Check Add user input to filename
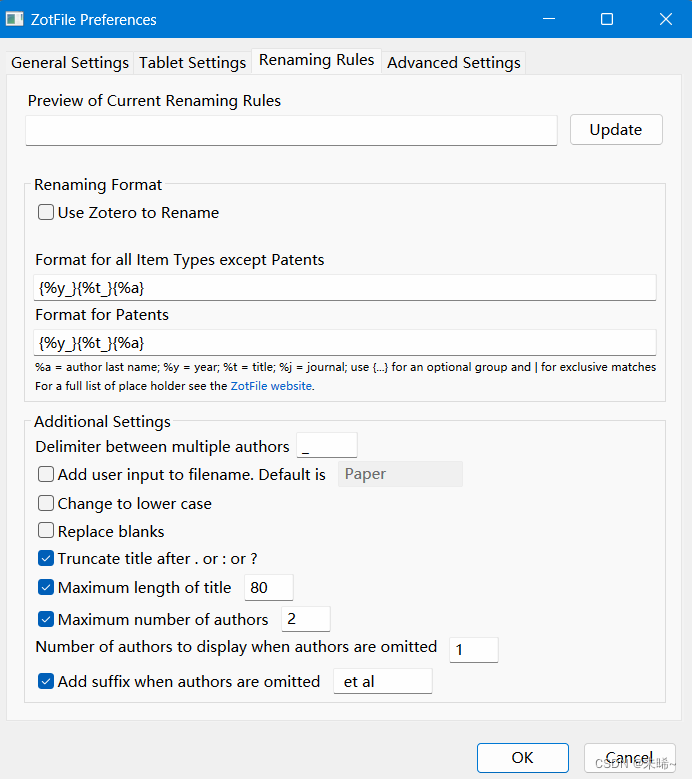This screenshot has width=692, height=779. coord(46,474)
